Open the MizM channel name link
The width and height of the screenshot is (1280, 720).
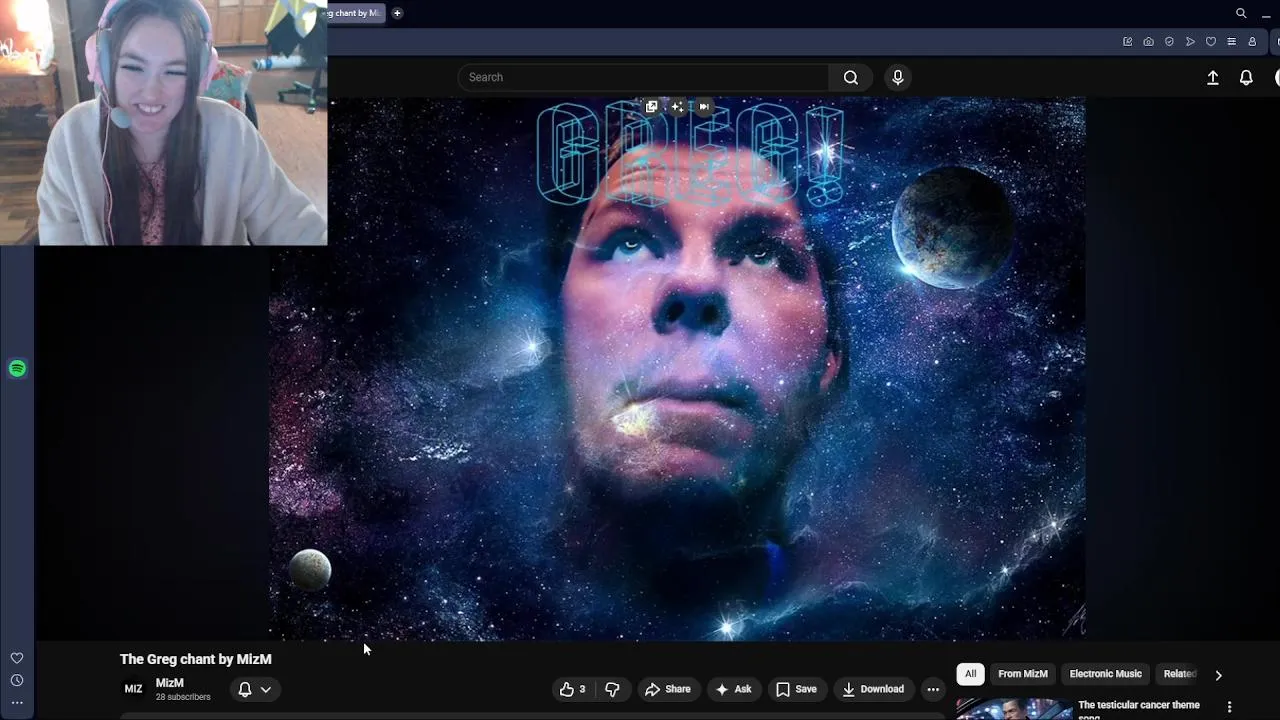click(170, 683)
